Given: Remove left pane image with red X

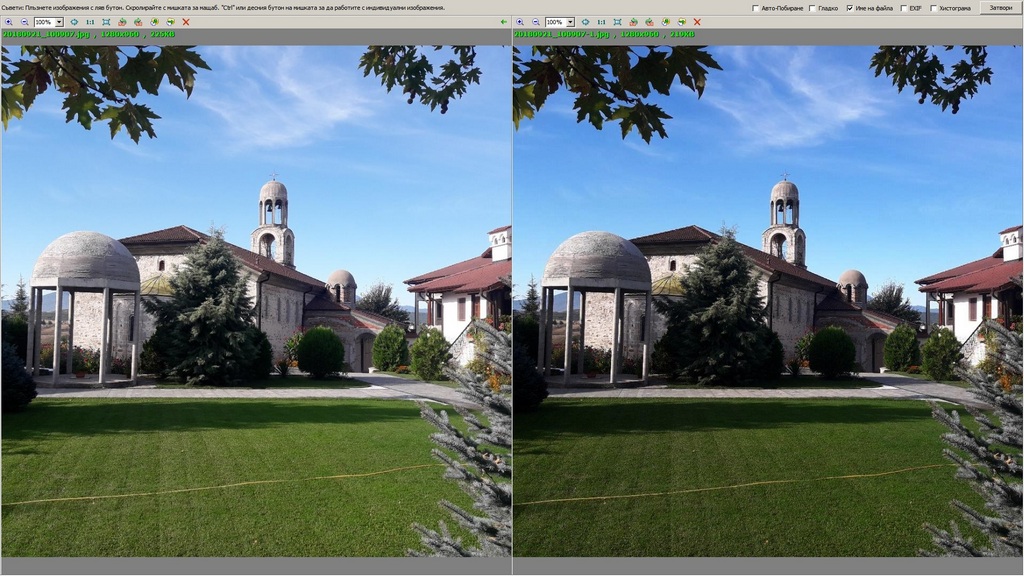Looking at the screenshot, I should coord(186,22).
